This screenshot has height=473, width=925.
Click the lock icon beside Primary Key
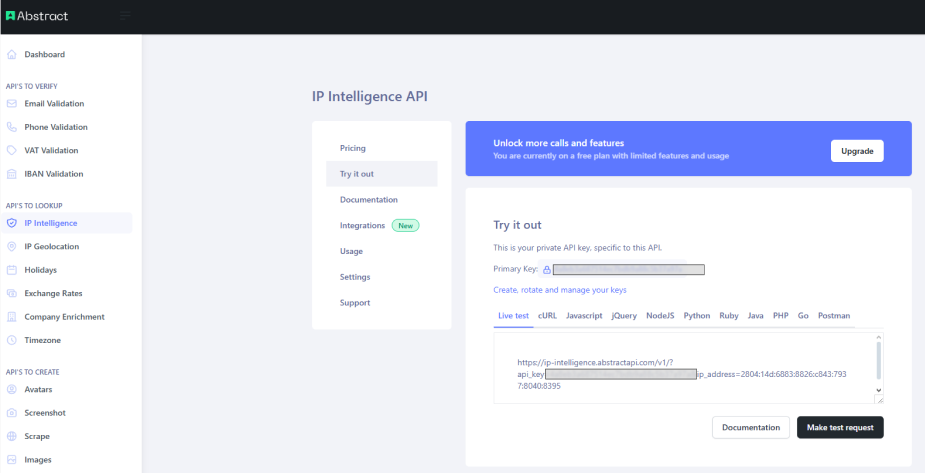pos(547,269)
